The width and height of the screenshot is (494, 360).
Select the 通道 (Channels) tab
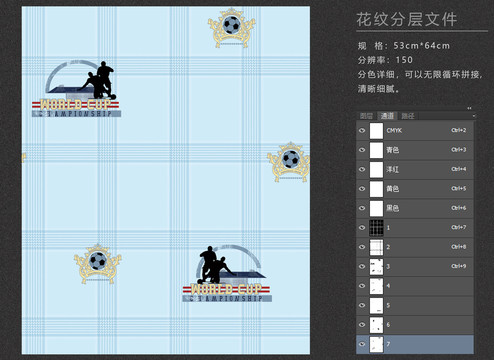coord(387,116)
